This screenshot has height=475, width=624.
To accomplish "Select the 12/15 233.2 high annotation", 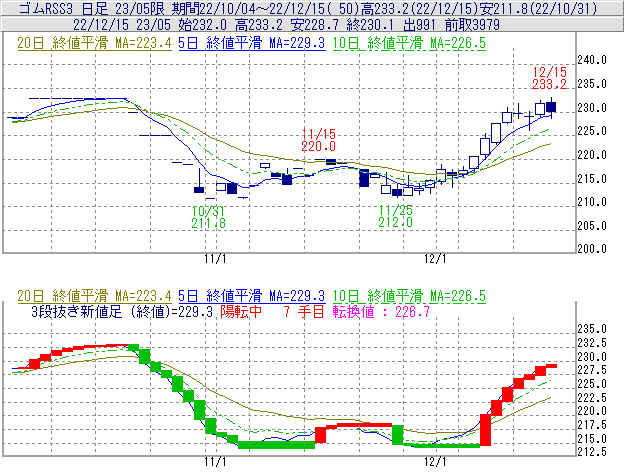I will click(x=550, y=78).
